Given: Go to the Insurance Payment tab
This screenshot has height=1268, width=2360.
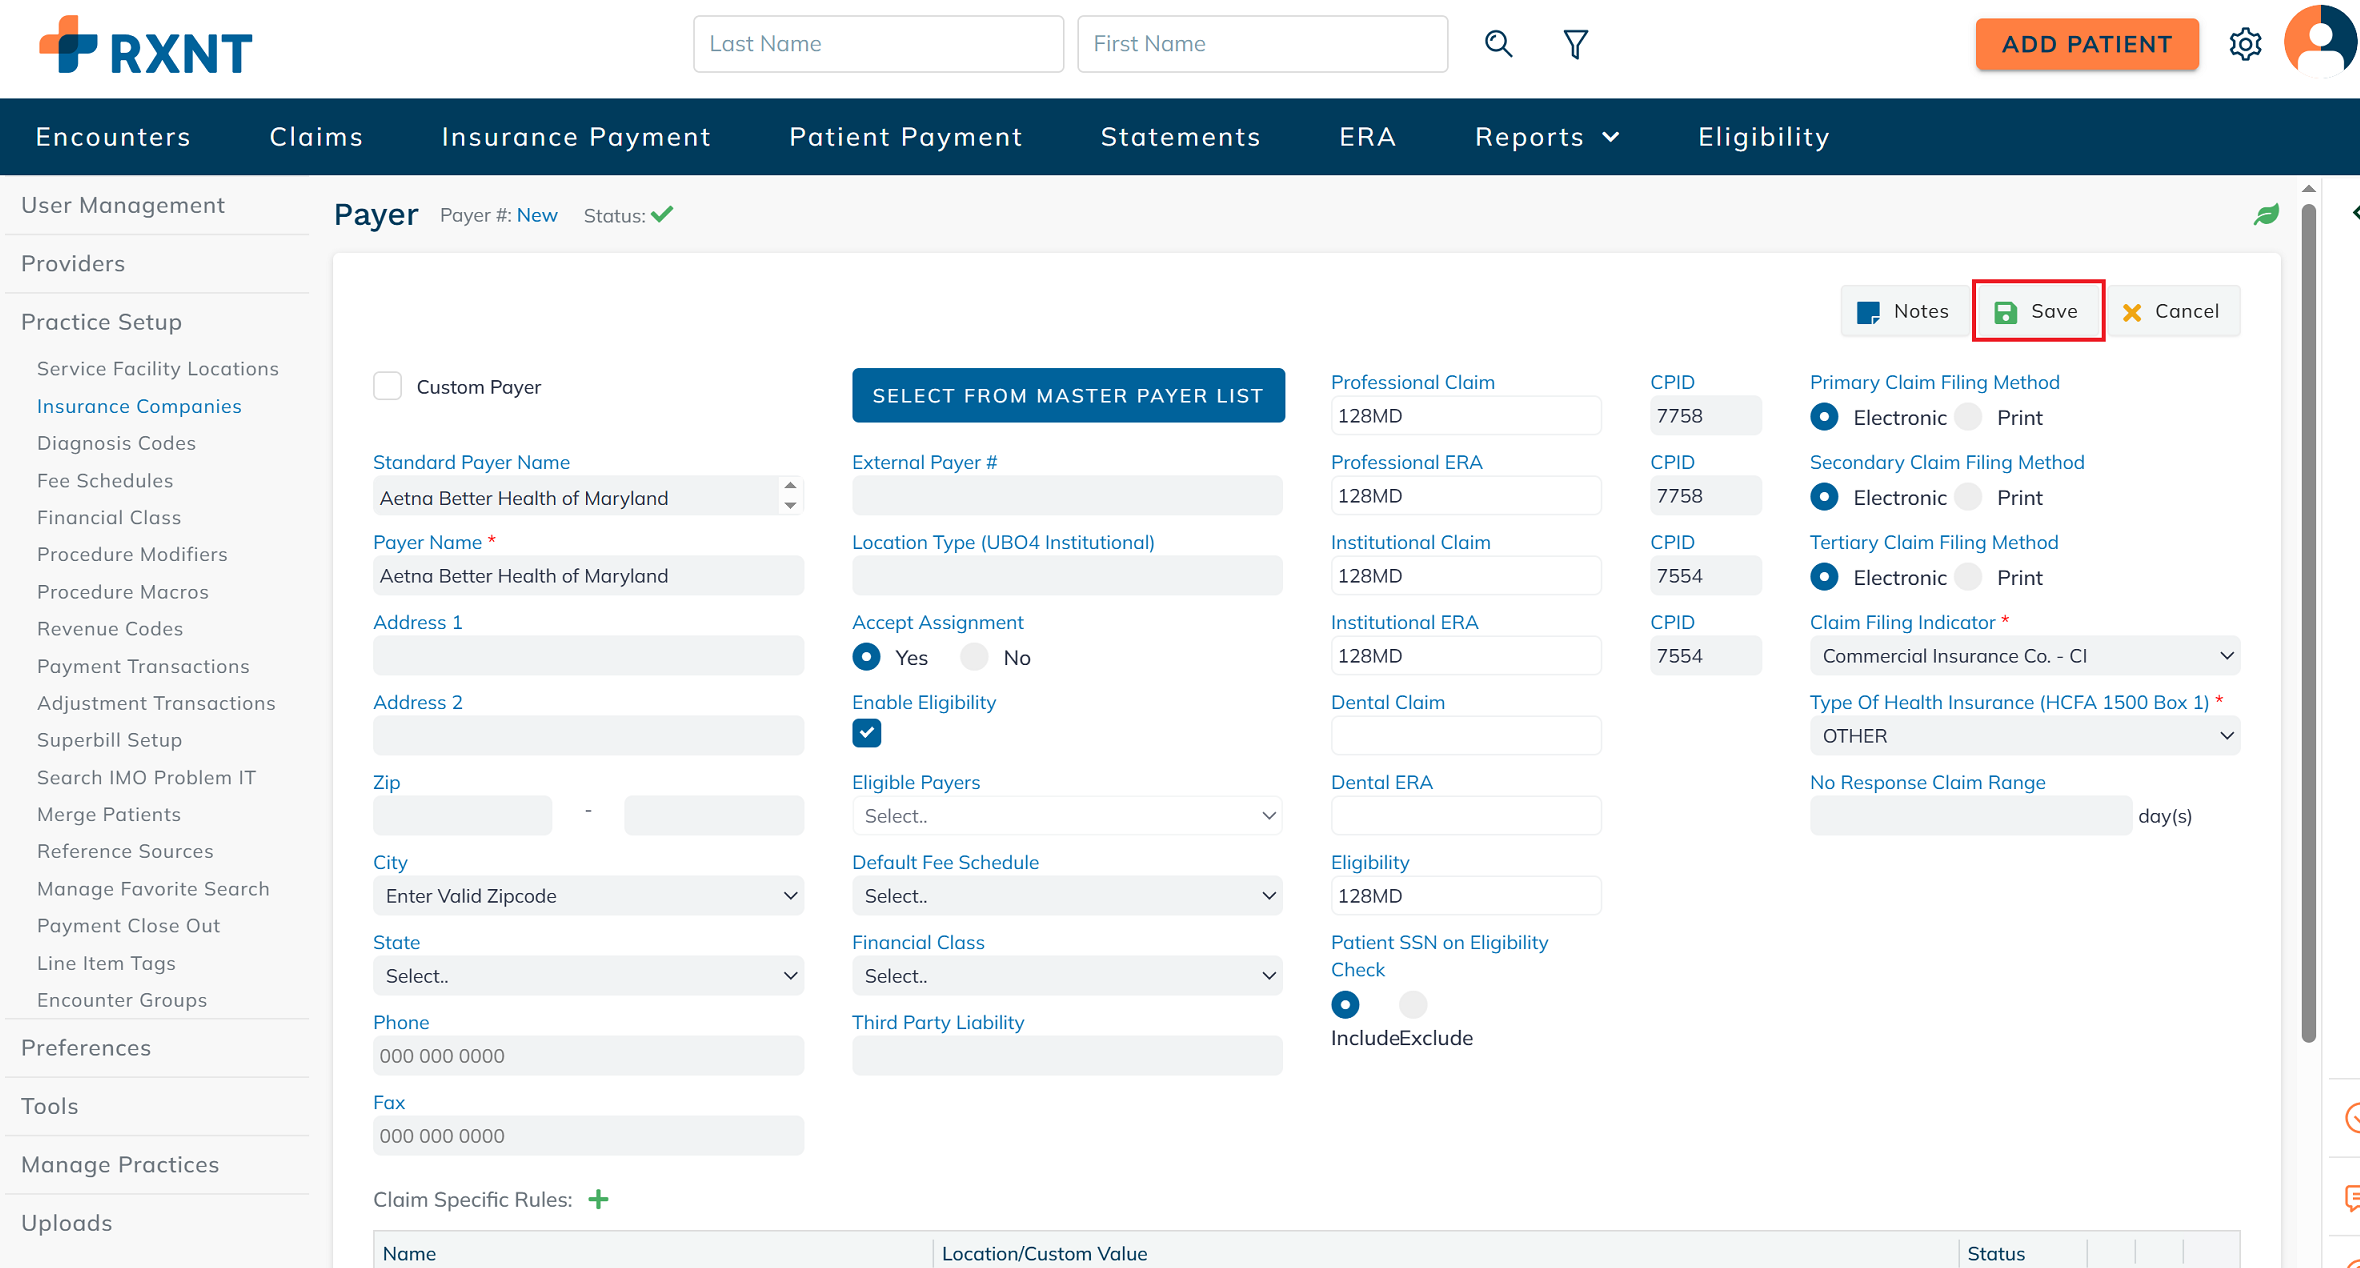Looking at the screenshot, I should (576, 137).
